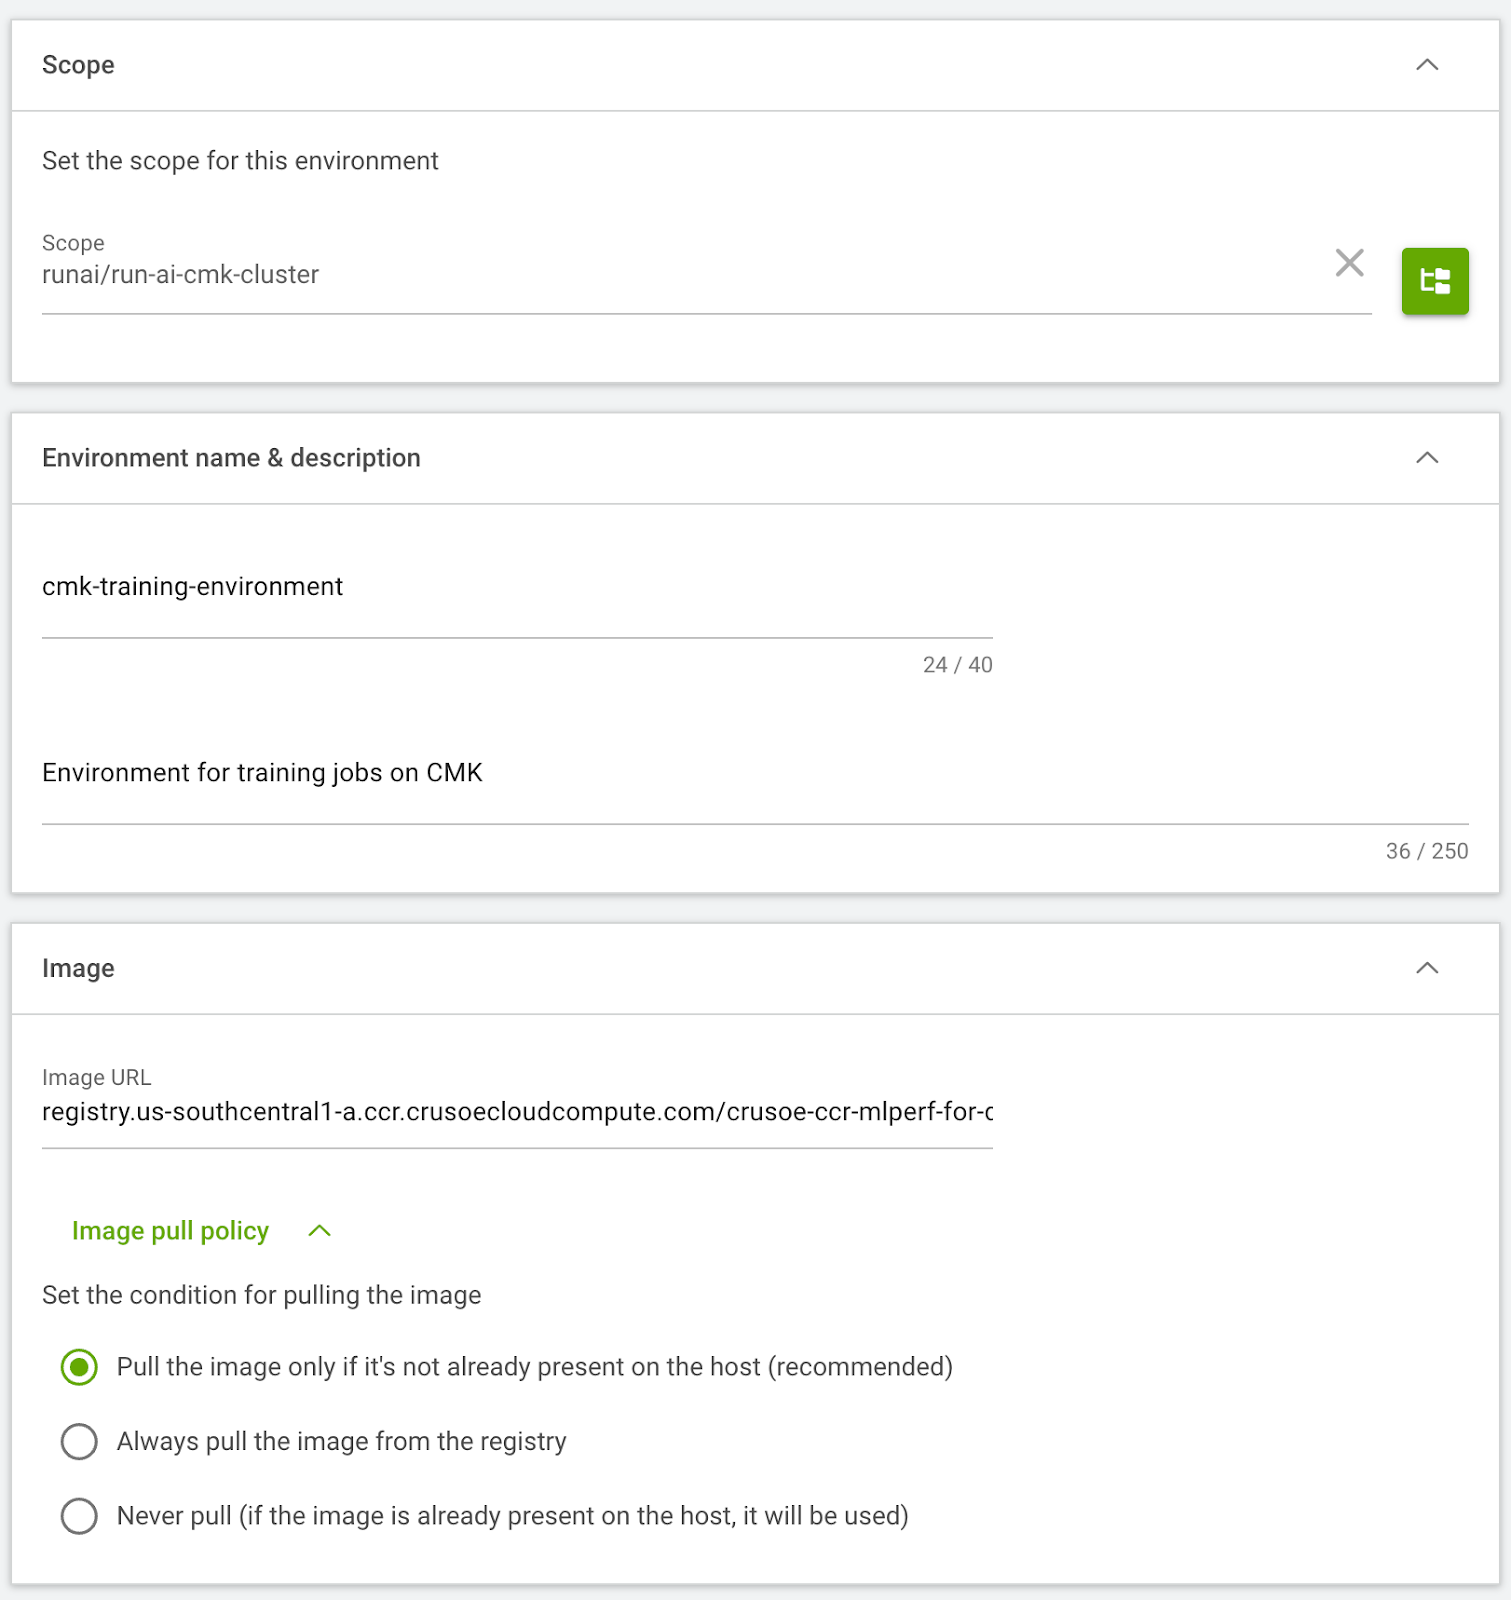Collapse the Environment name & description chevron
Screen dimensions: 1511x1600
tap(1427, 458)
